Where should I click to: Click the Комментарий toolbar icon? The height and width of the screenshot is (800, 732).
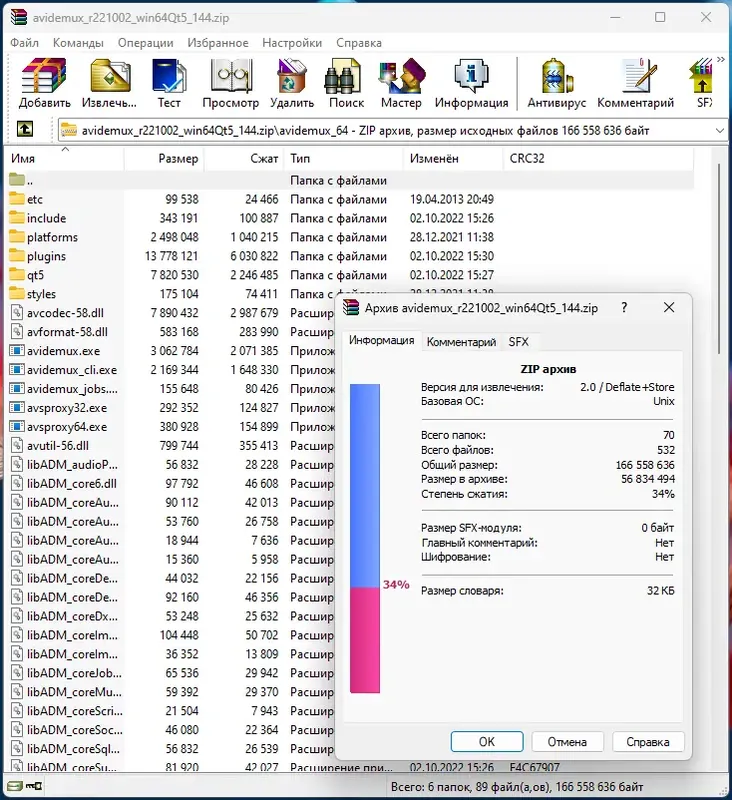636,83
